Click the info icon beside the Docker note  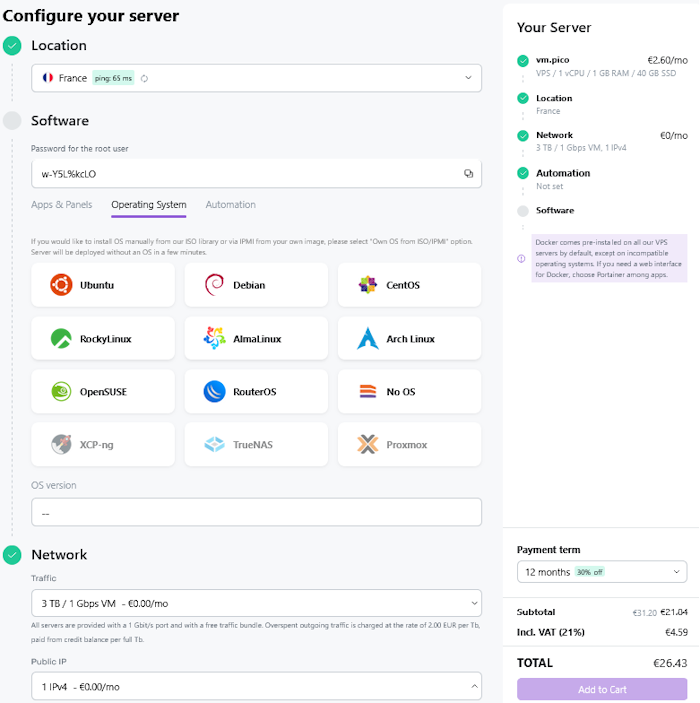coord(521,258)
